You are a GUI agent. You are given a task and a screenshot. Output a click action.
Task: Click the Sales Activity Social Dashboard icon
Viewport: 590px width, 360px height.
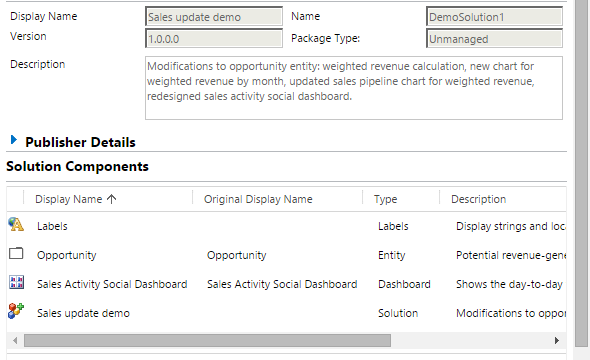click(16, 282)
